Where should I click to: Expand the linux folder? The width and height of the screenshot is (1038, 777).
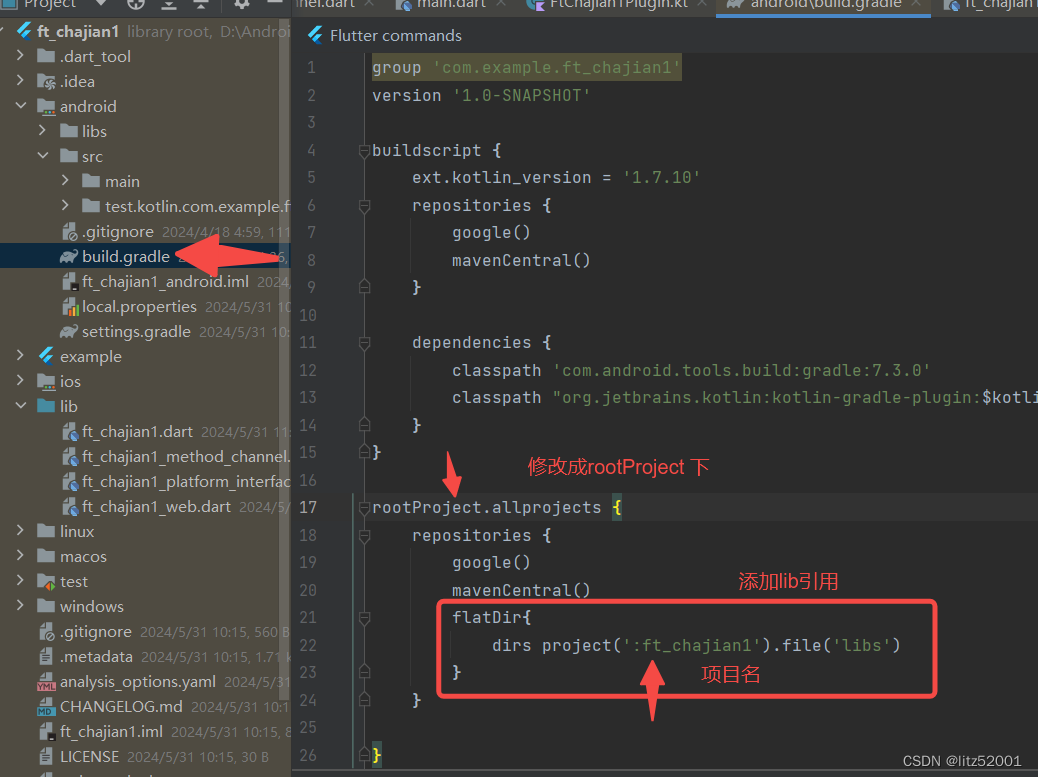[20, 530]
